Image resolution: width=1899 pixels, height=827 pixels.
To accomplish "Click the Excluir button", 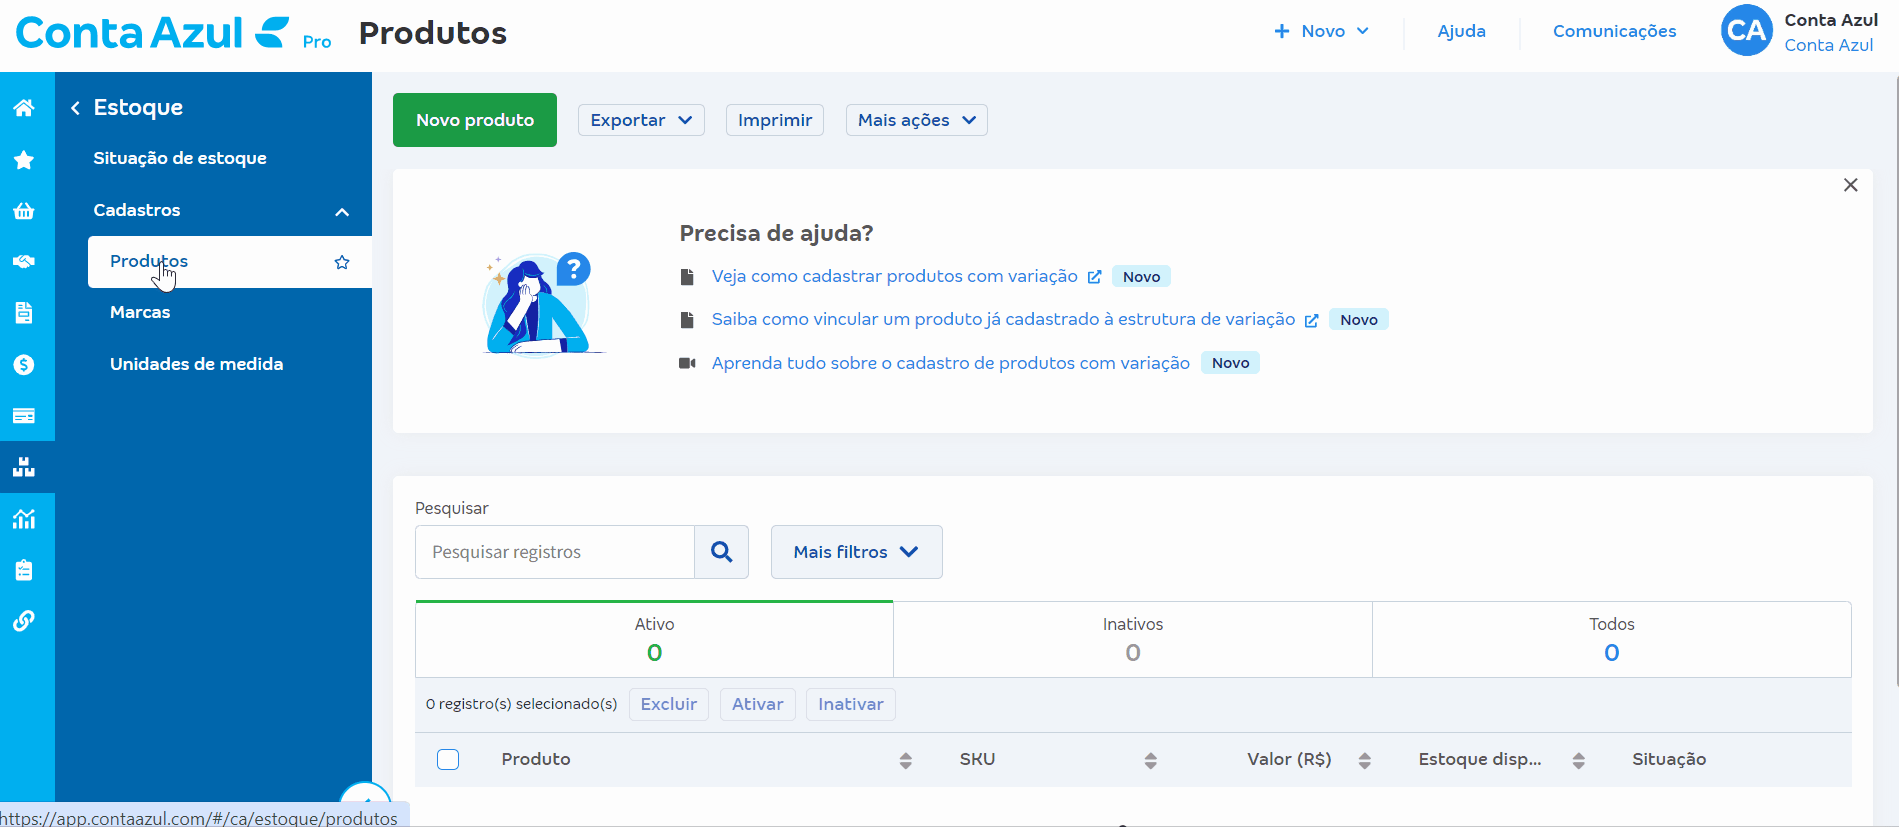I will (669, 704).
